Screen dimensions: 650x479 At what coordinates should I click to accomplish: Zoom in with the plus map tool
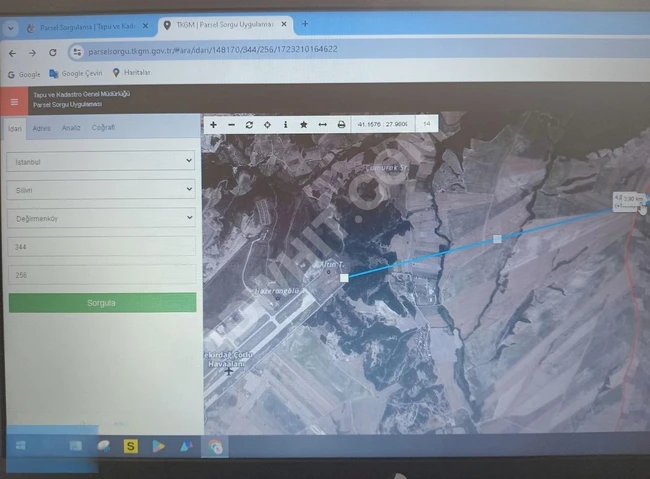(213, 124)
